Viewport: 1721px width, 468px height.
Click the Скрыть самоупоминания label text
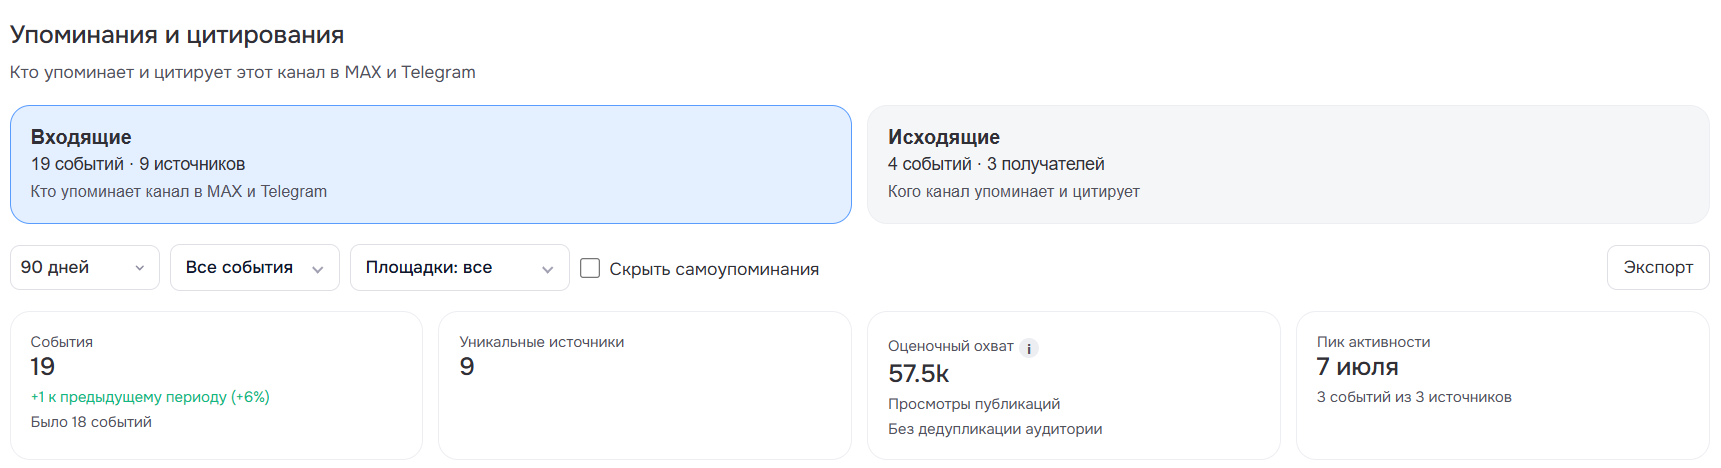[x=714, y=269]
